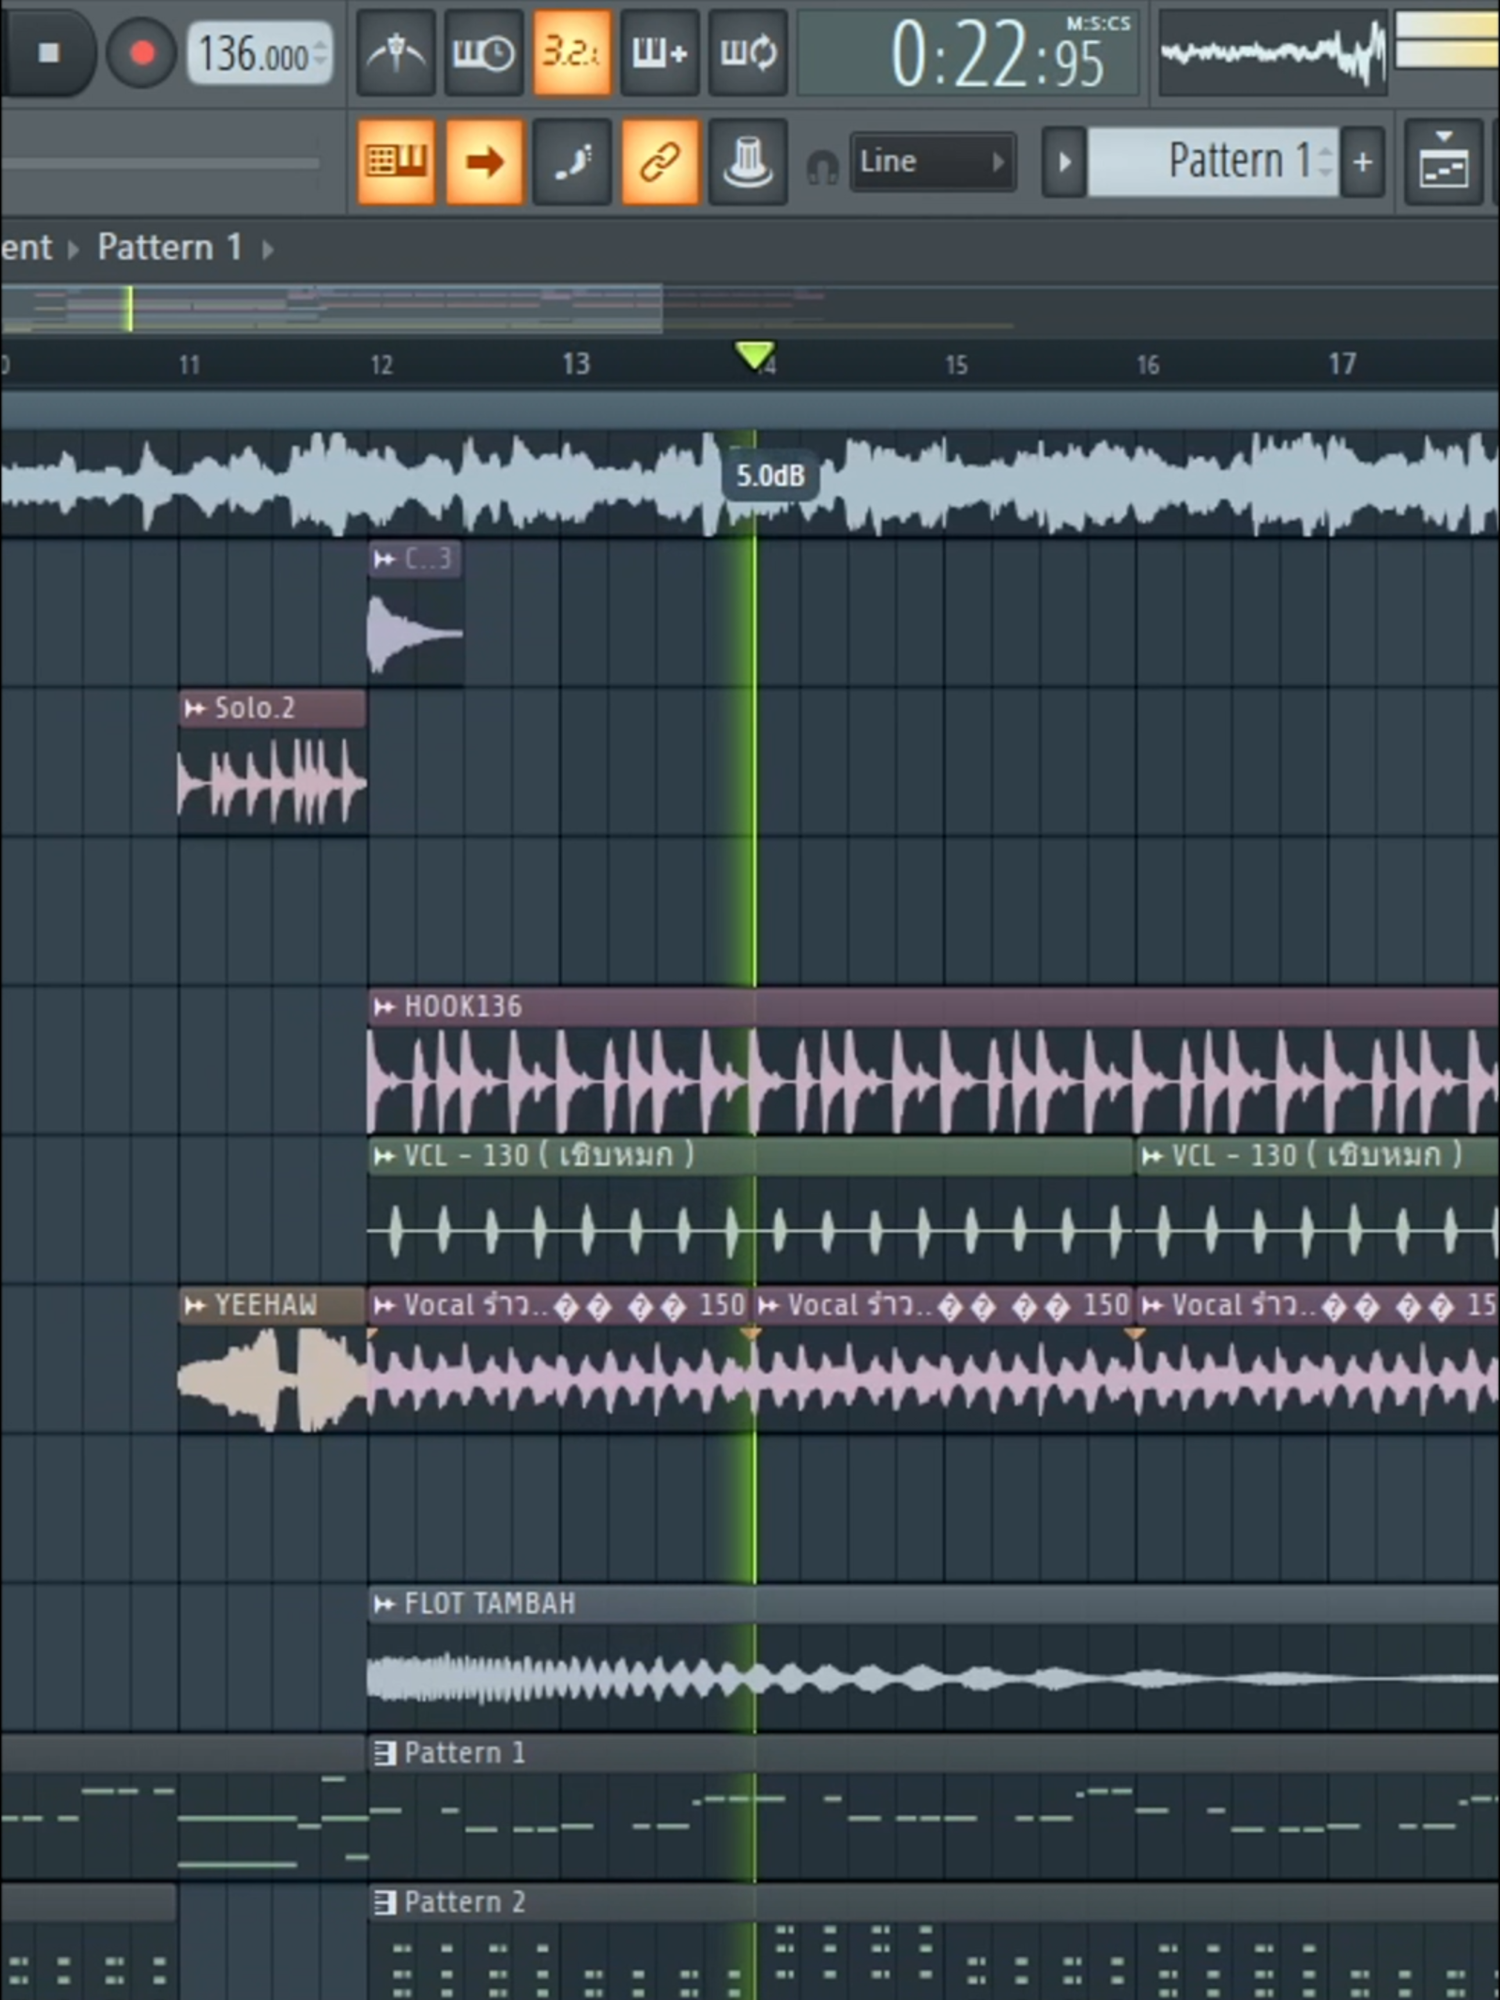Click the Pattern 1 breadcrumb label
This screenshot has width=1500, height=2000.
(170, 247)
